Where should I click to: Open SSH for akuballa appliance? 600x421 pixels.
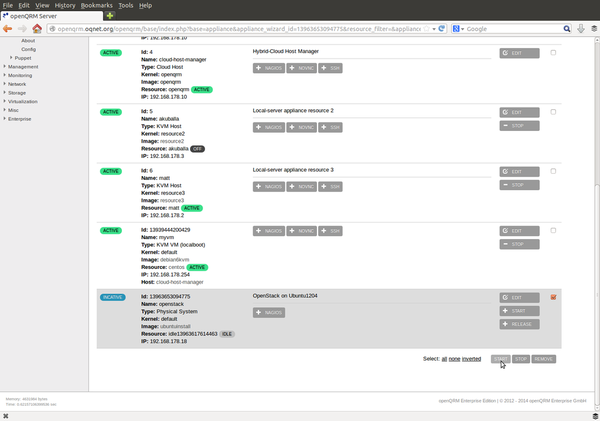pyautogui.click(x=330, y=127)
